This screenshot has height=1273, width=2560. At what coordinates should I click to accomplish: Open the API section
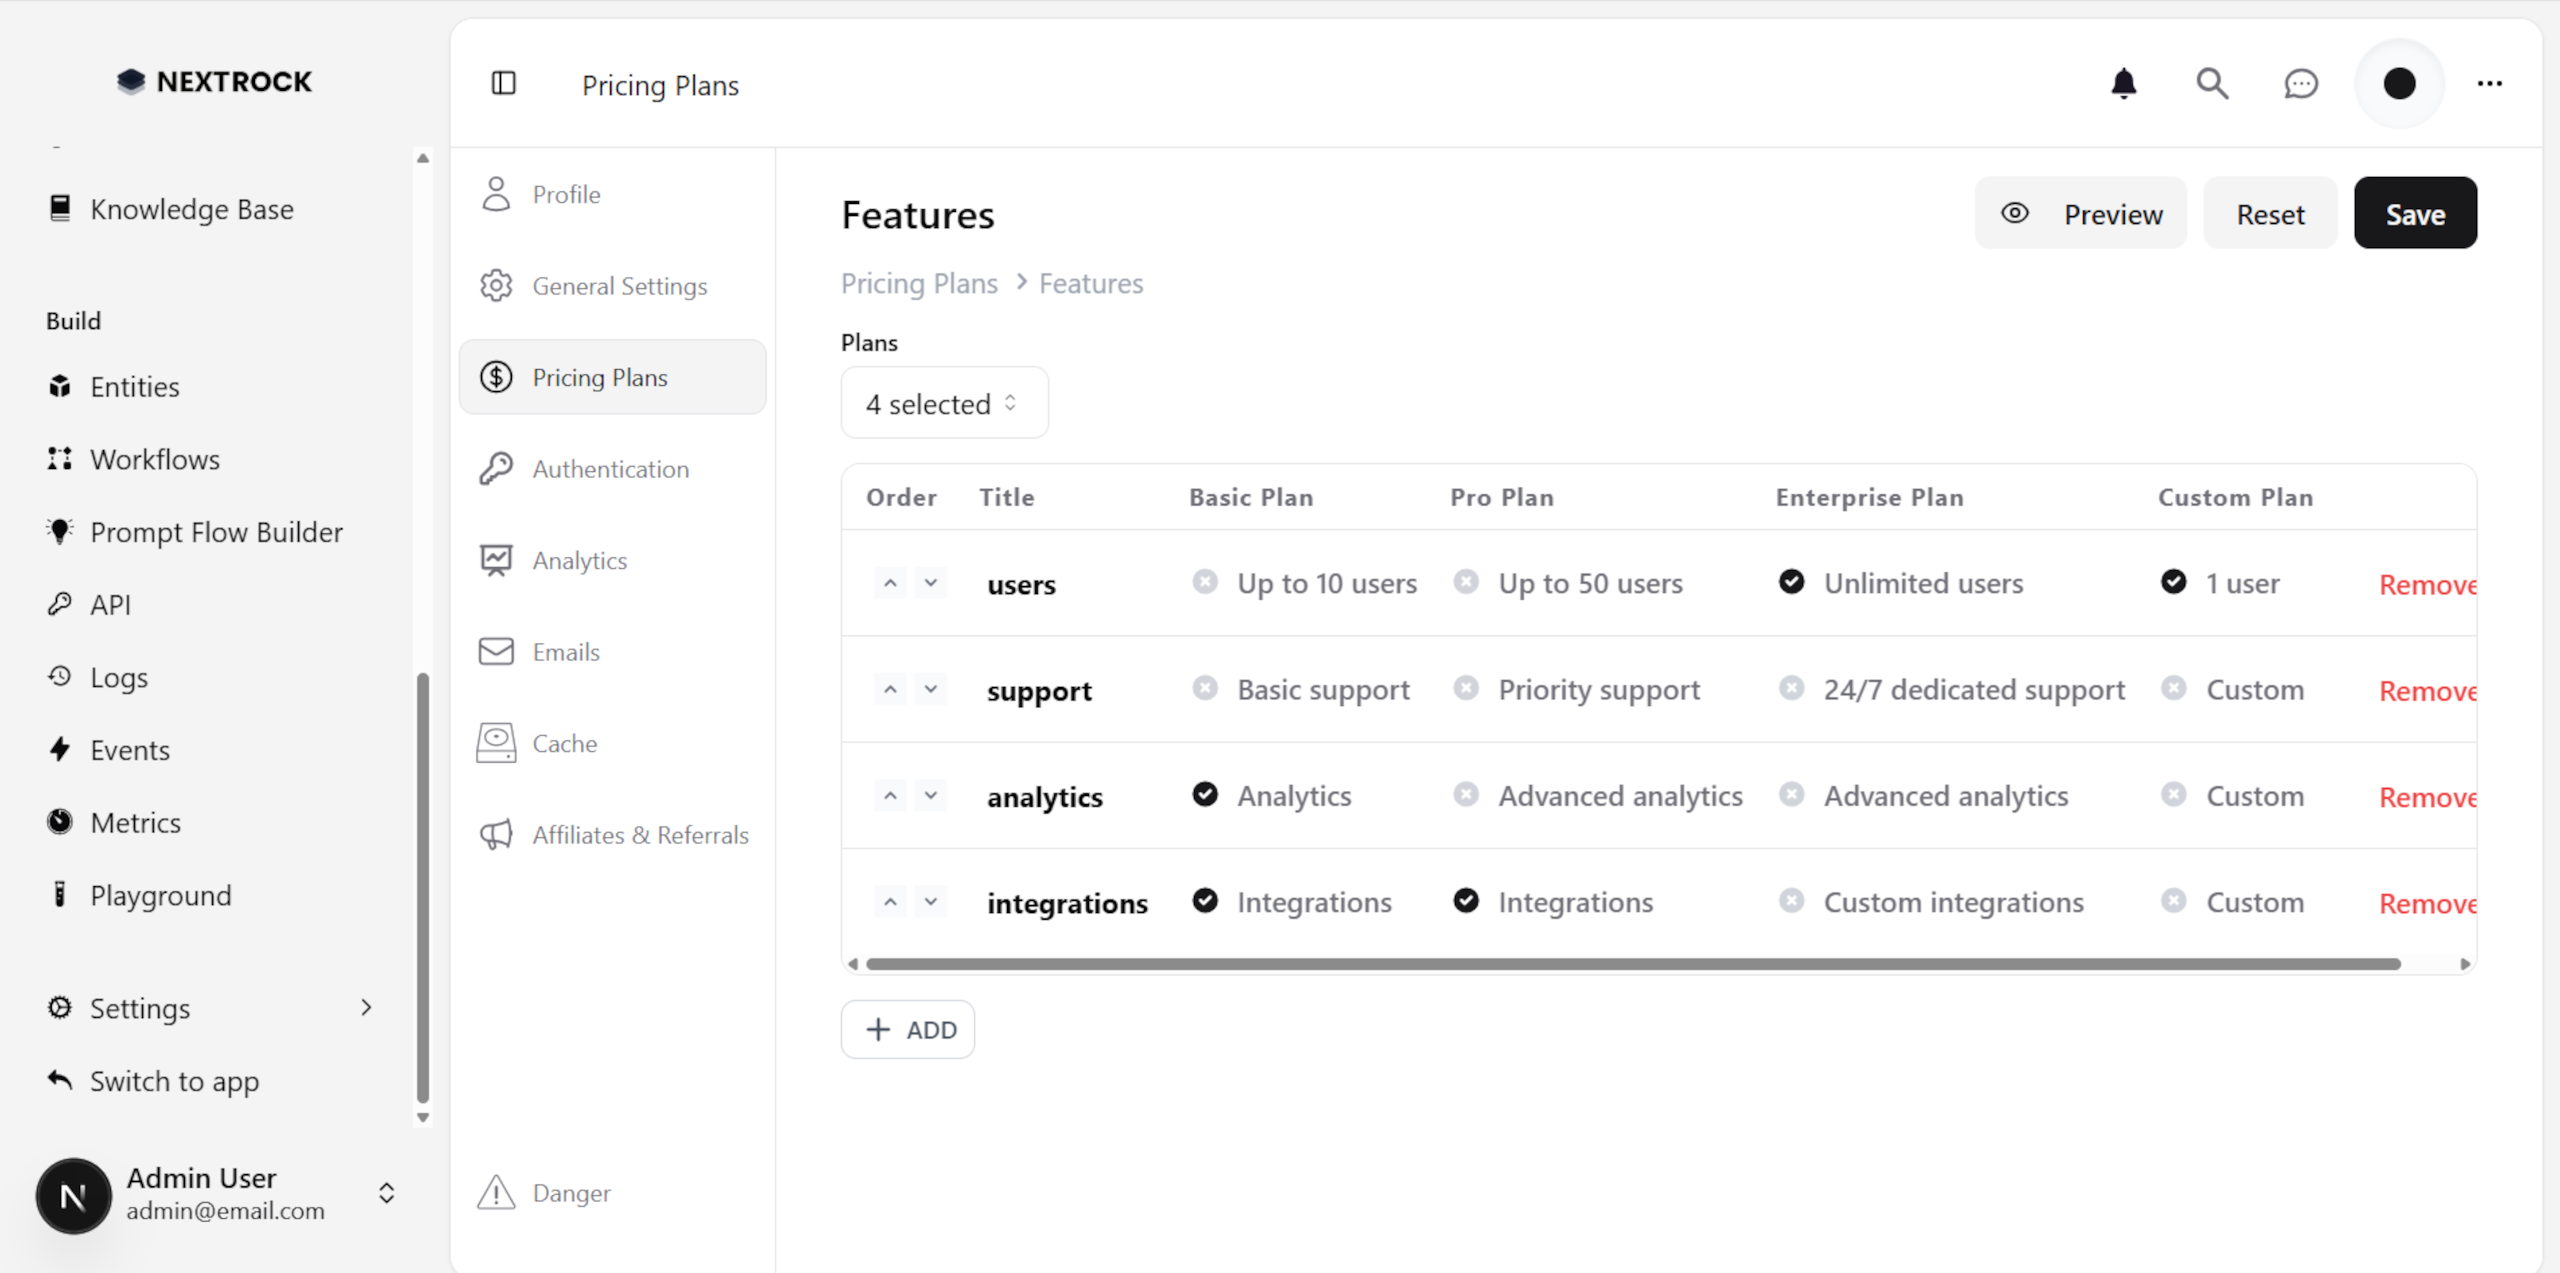[110, 604]
